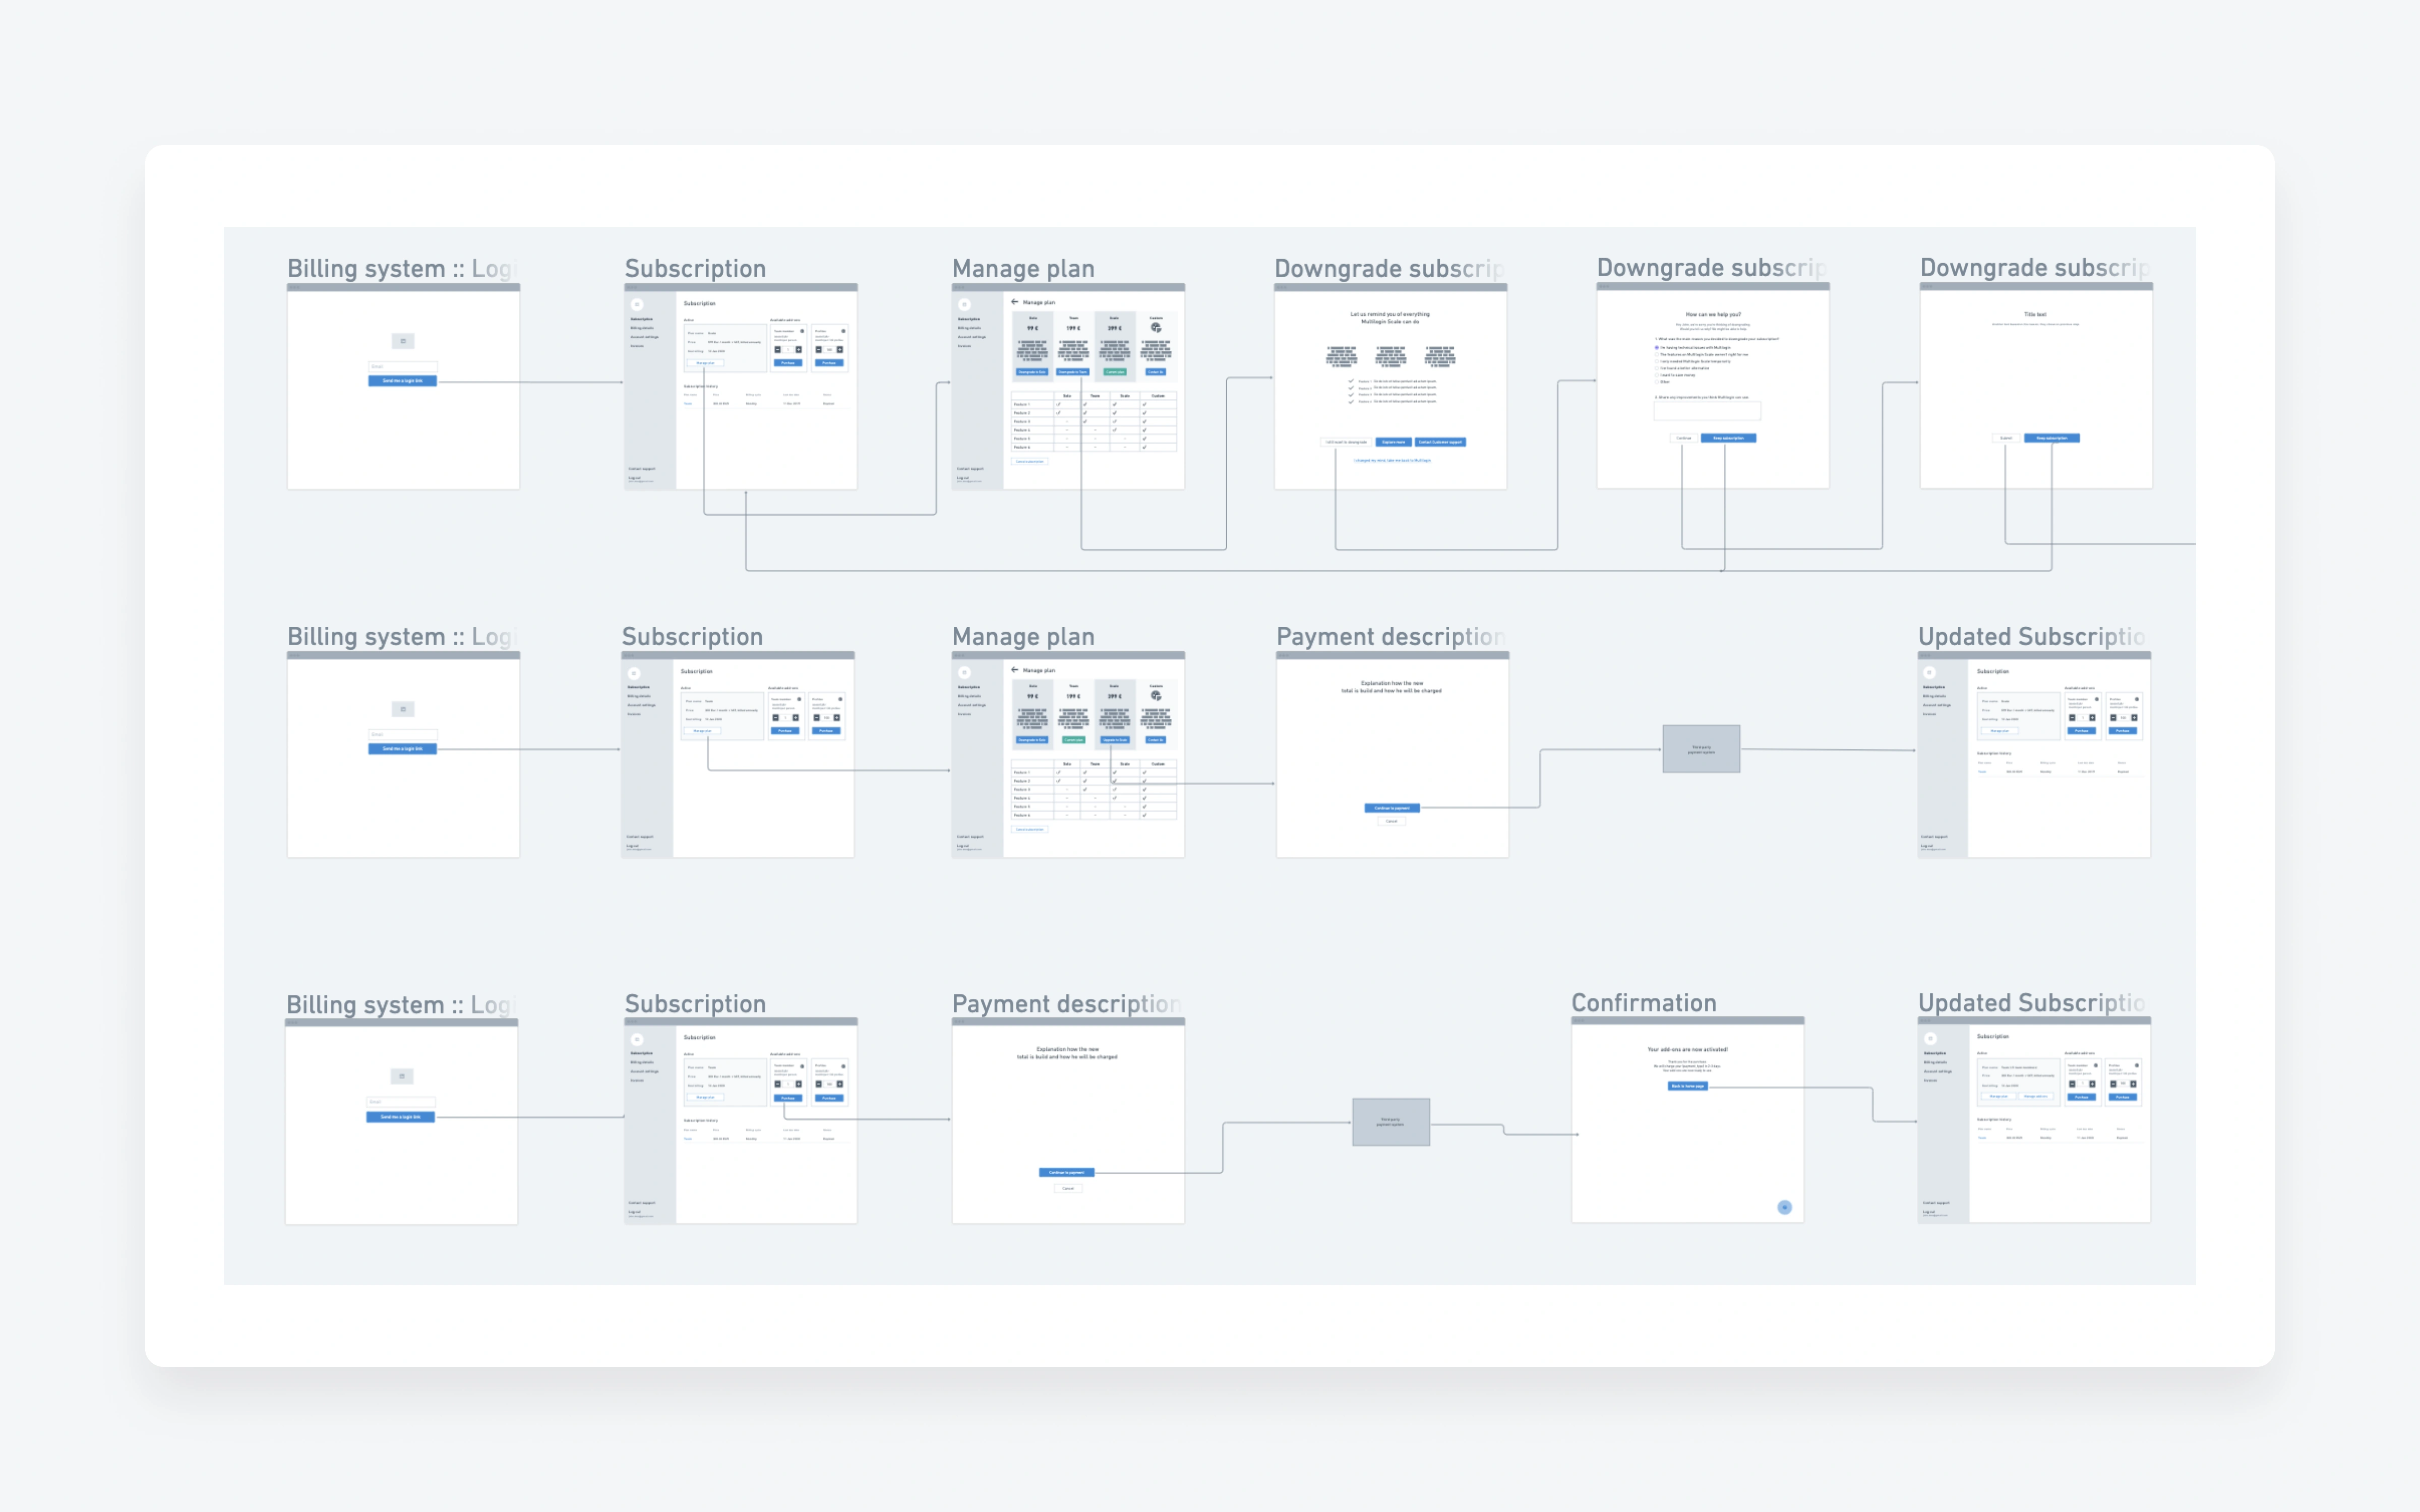This screenshot has height=1512, width=2420.
Task: Click 'Continue to payment' in middle-row Payment description
Action: point(1392,808)
